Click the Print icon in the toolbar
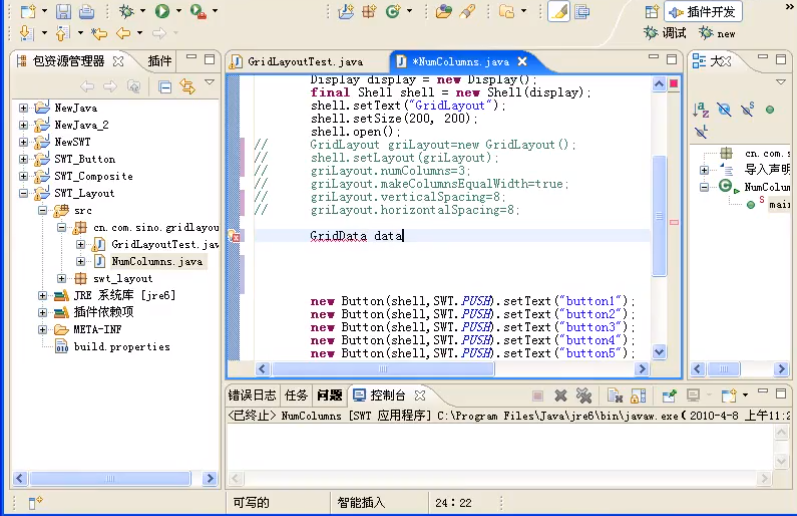Viewport: 797px width, 516px height. coord(87,12)
